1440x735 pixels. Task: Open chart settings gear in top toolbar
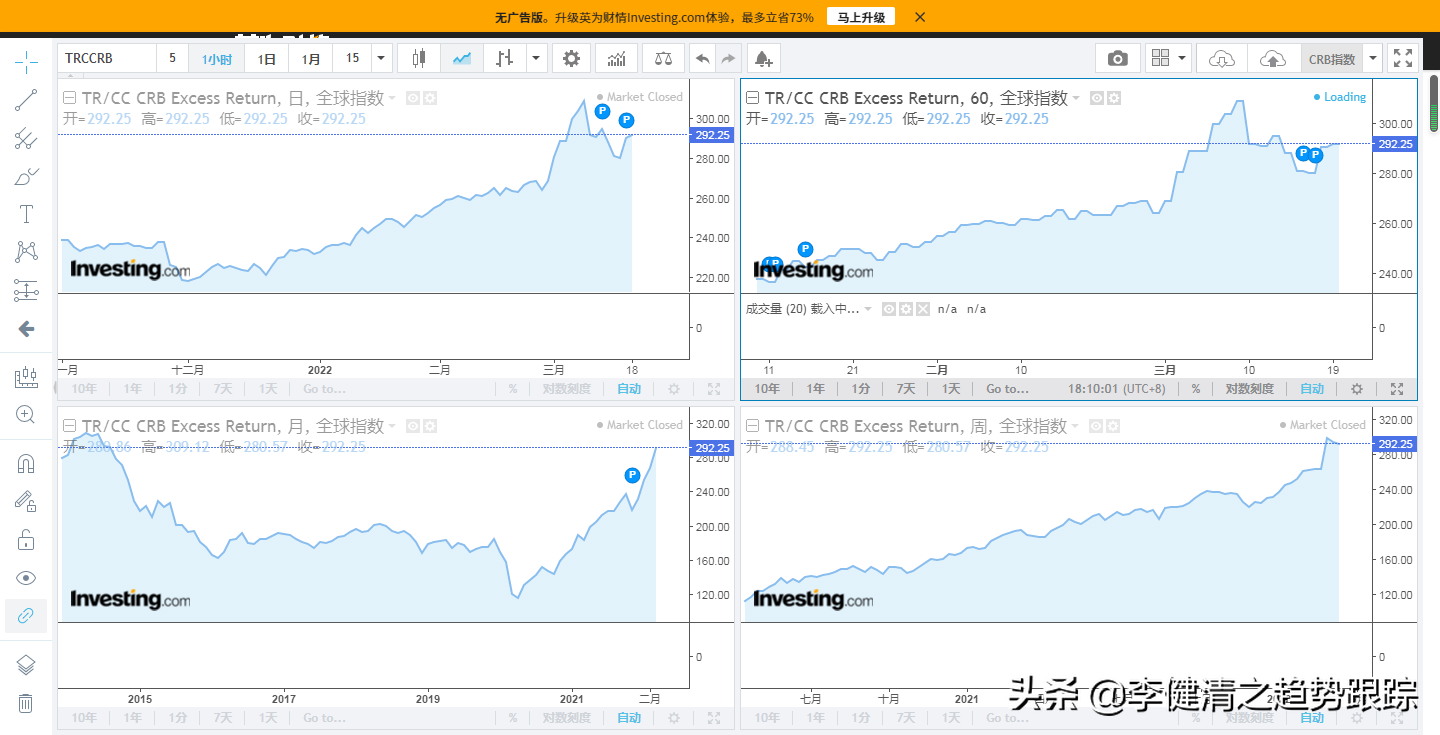click(x=571, y=58)
